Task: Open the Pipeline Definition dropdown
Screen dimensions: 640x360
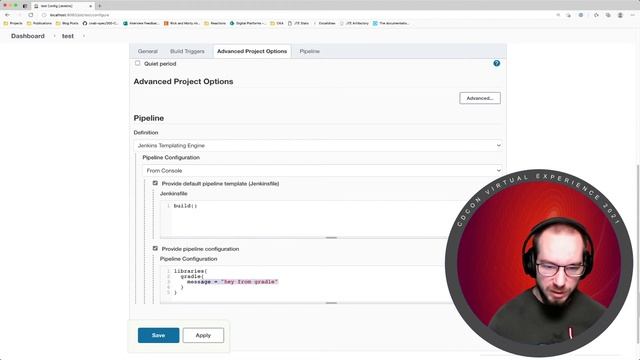Action: 318,145
